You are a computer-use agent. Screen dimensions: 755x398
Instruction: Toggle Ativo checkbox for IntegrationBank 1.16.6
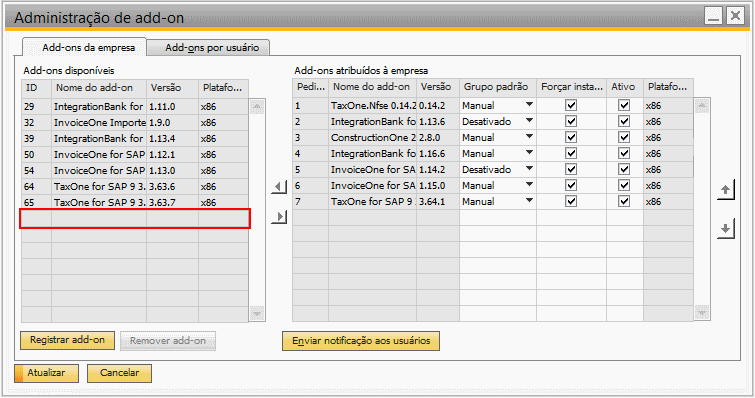point(624,154)
